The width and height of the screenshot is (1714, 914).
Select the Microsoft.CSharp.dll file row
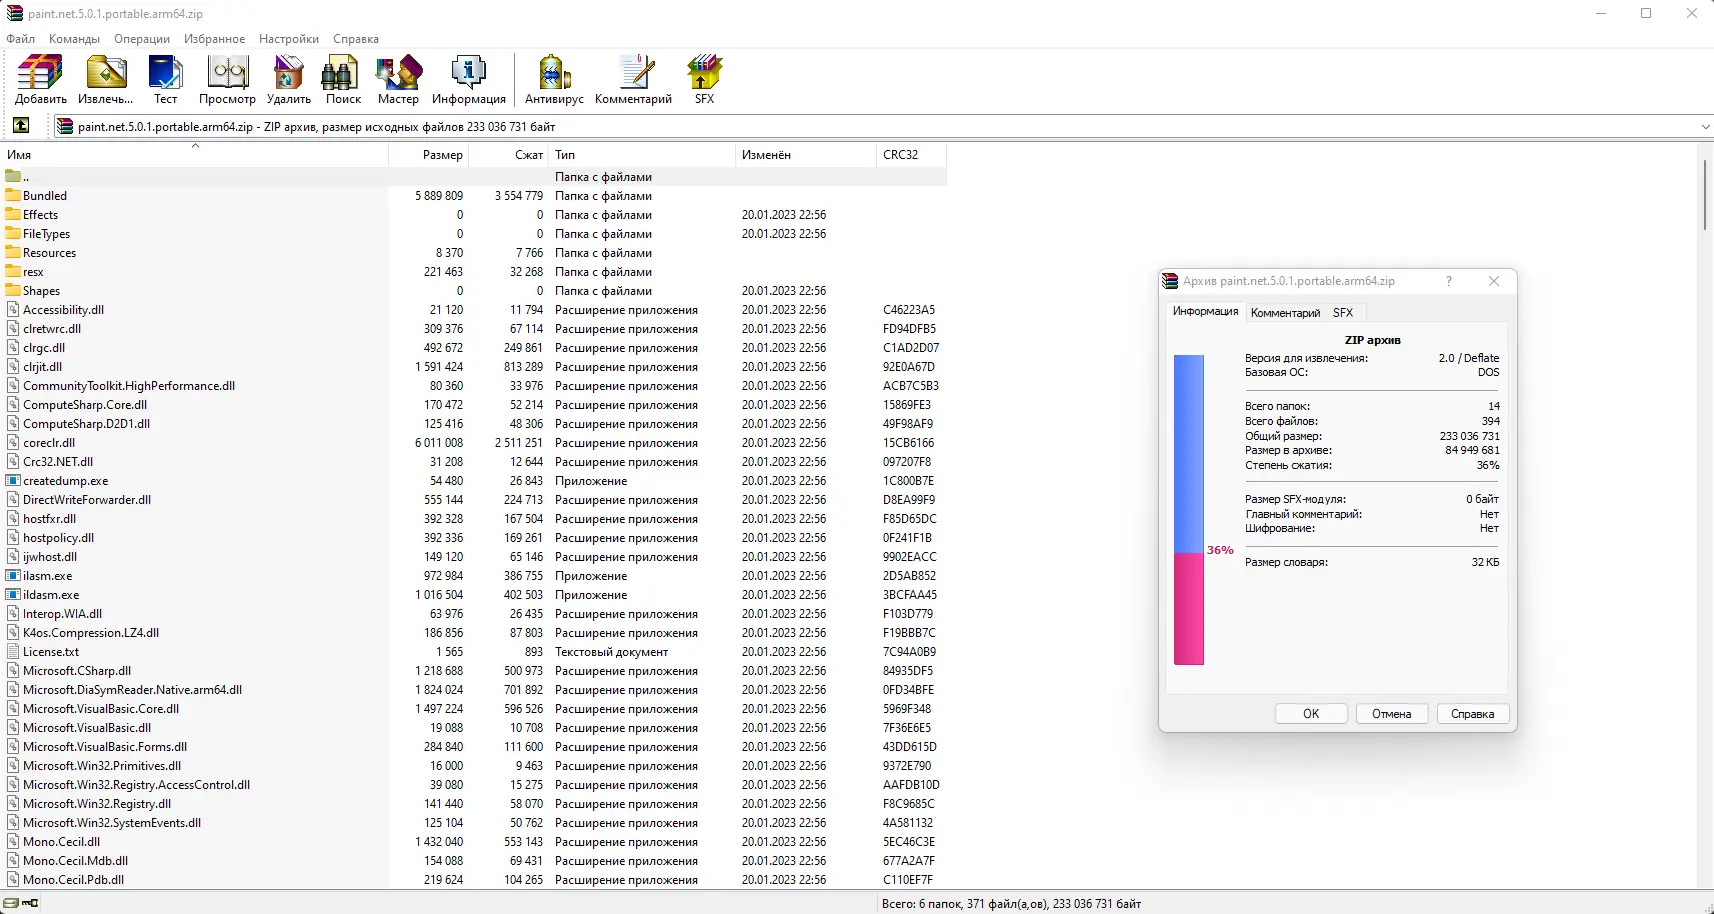[474, 671]
